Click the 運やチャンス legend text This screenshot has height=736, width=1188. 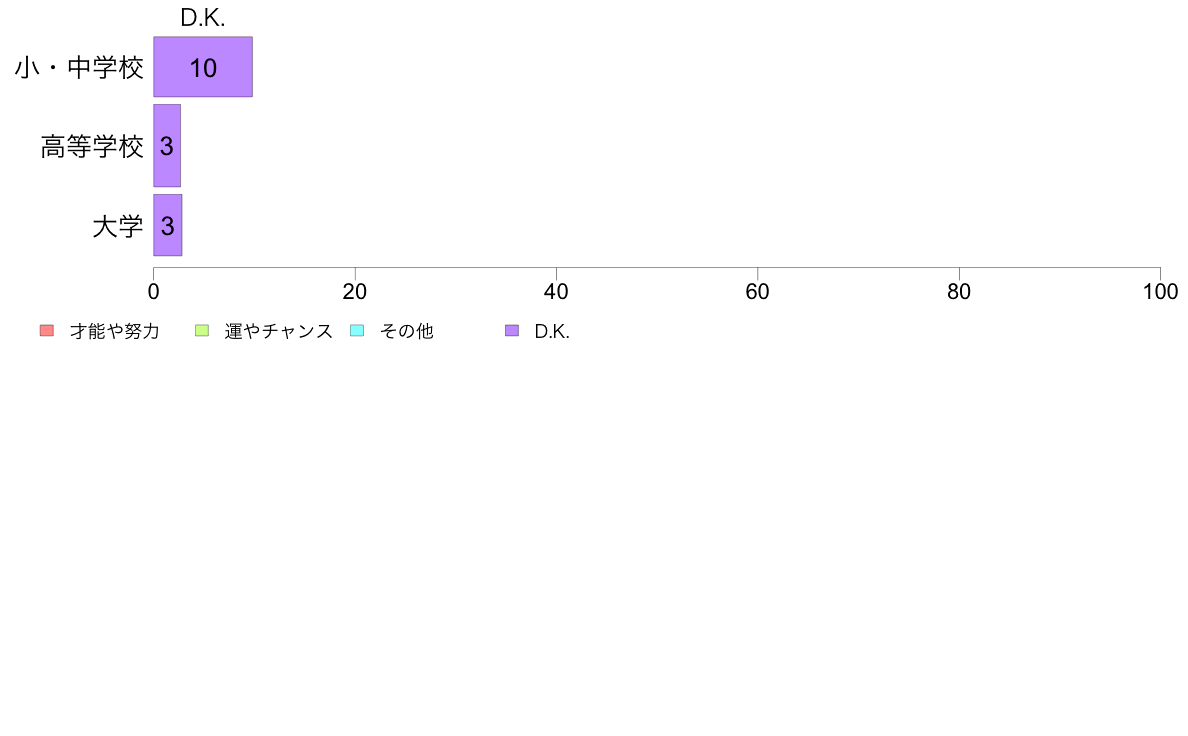pyautogui.click(x=278, y=331)
